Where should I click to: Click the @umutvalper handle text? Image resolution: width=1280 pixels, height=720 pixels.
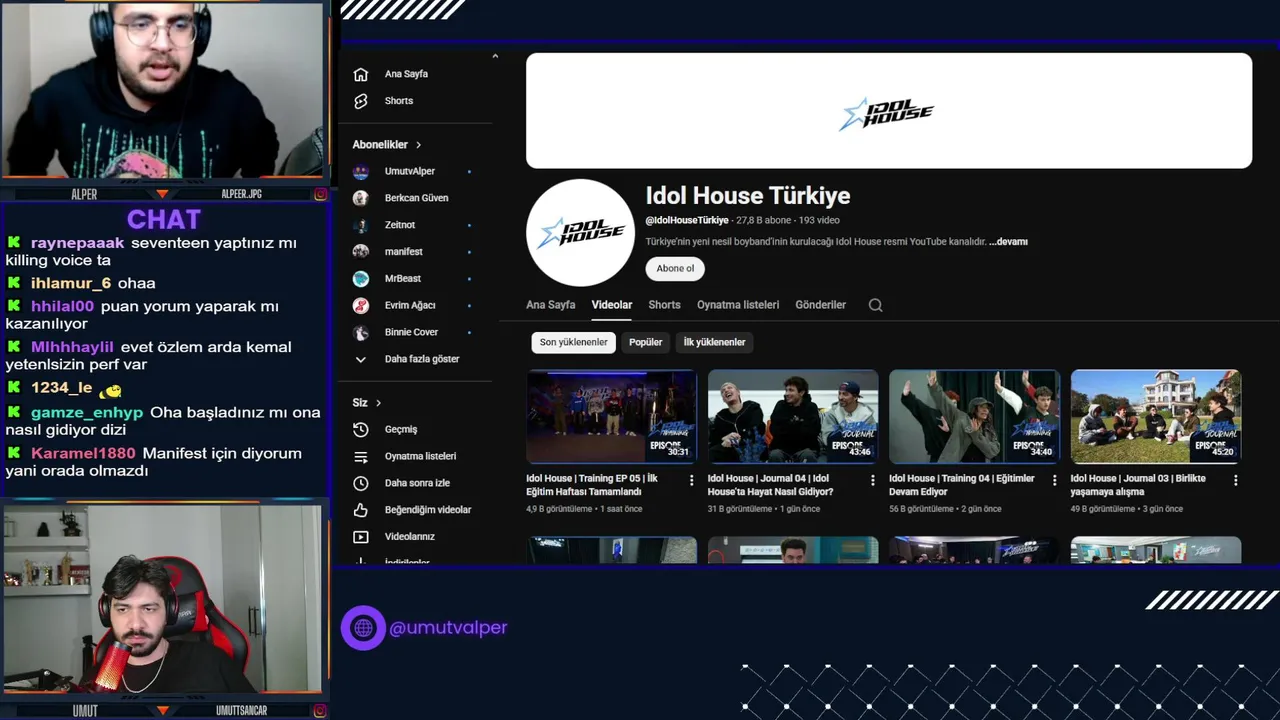(448, 628)
